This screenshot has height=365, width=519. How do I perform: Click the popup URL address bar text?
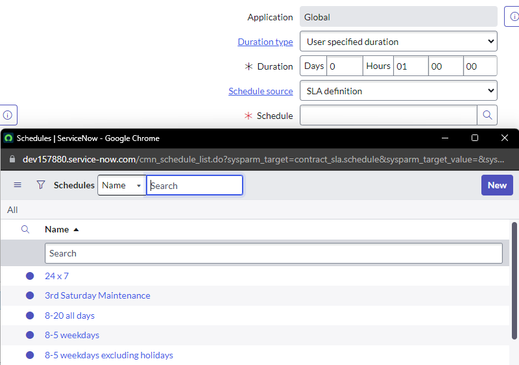tap(263, 159)
